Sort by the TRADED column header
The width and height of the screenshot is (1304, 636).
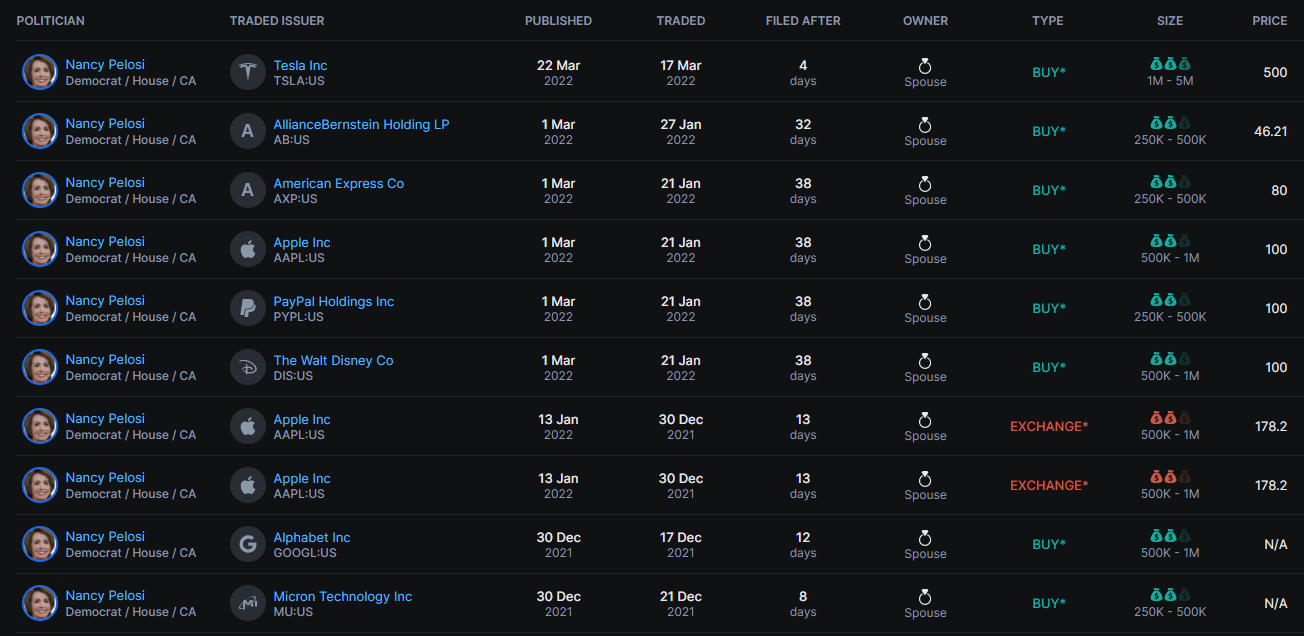coord(681,21)
